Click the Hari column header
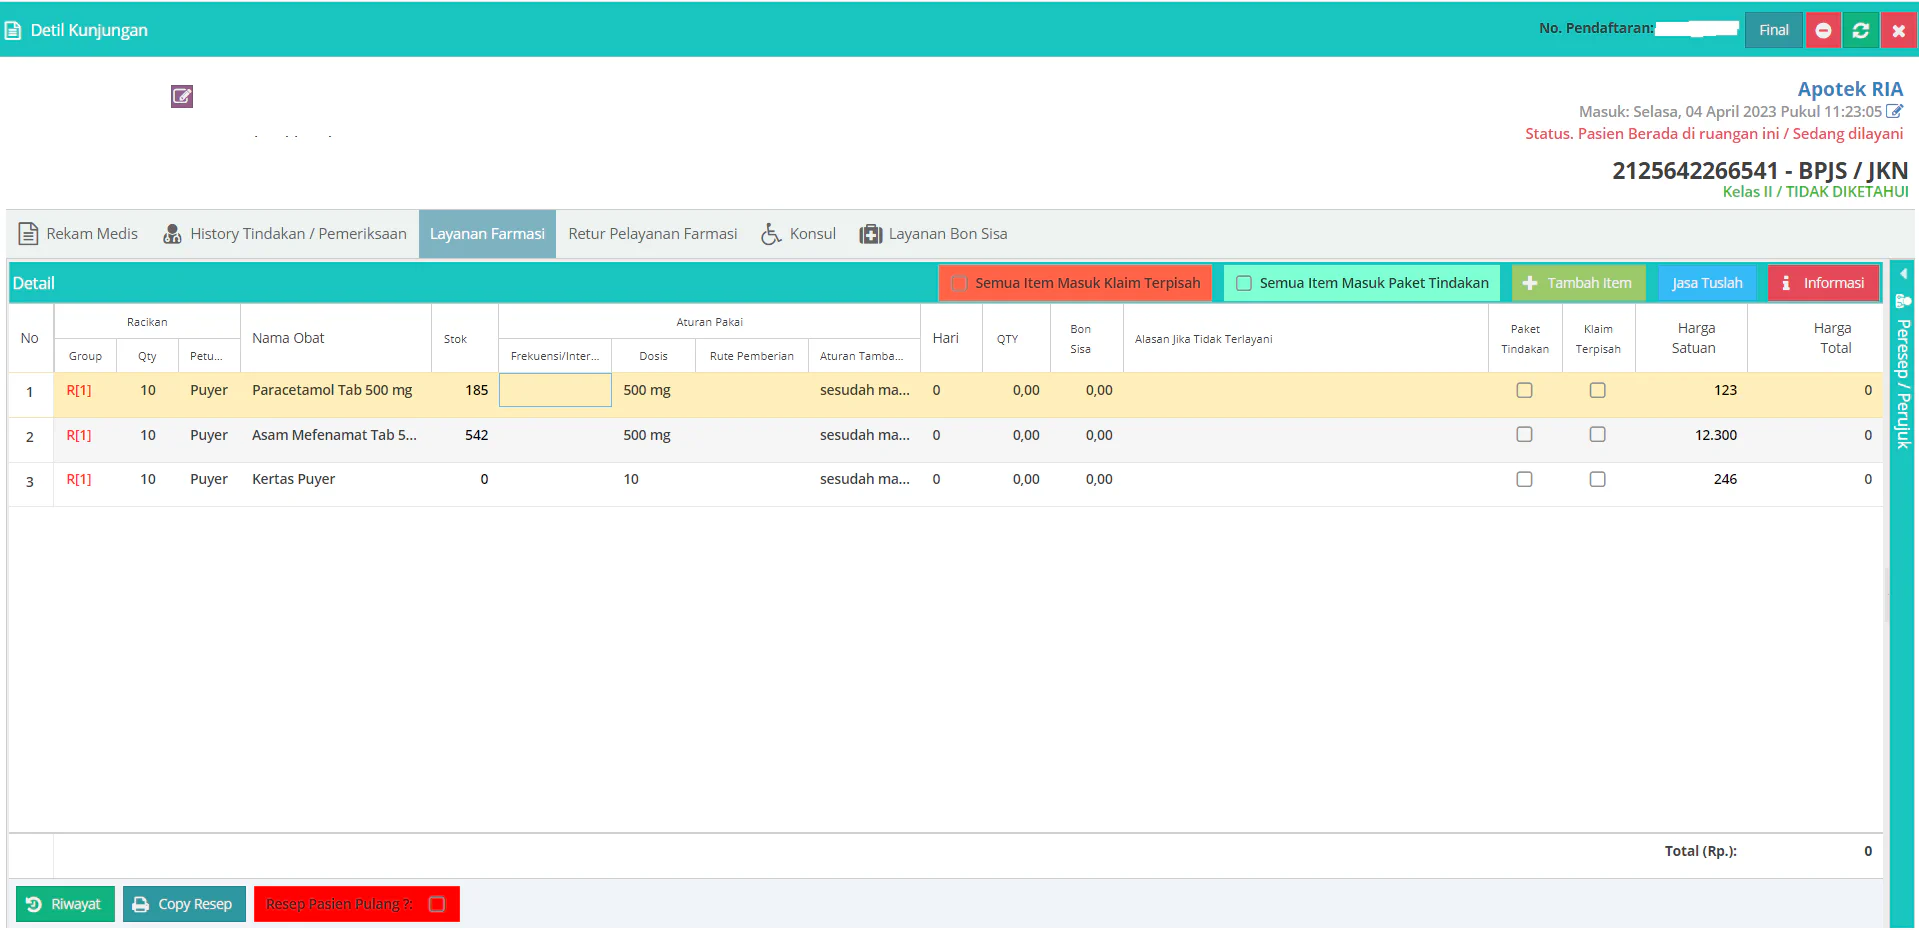The image size is (1919, 930). [951, 338]
